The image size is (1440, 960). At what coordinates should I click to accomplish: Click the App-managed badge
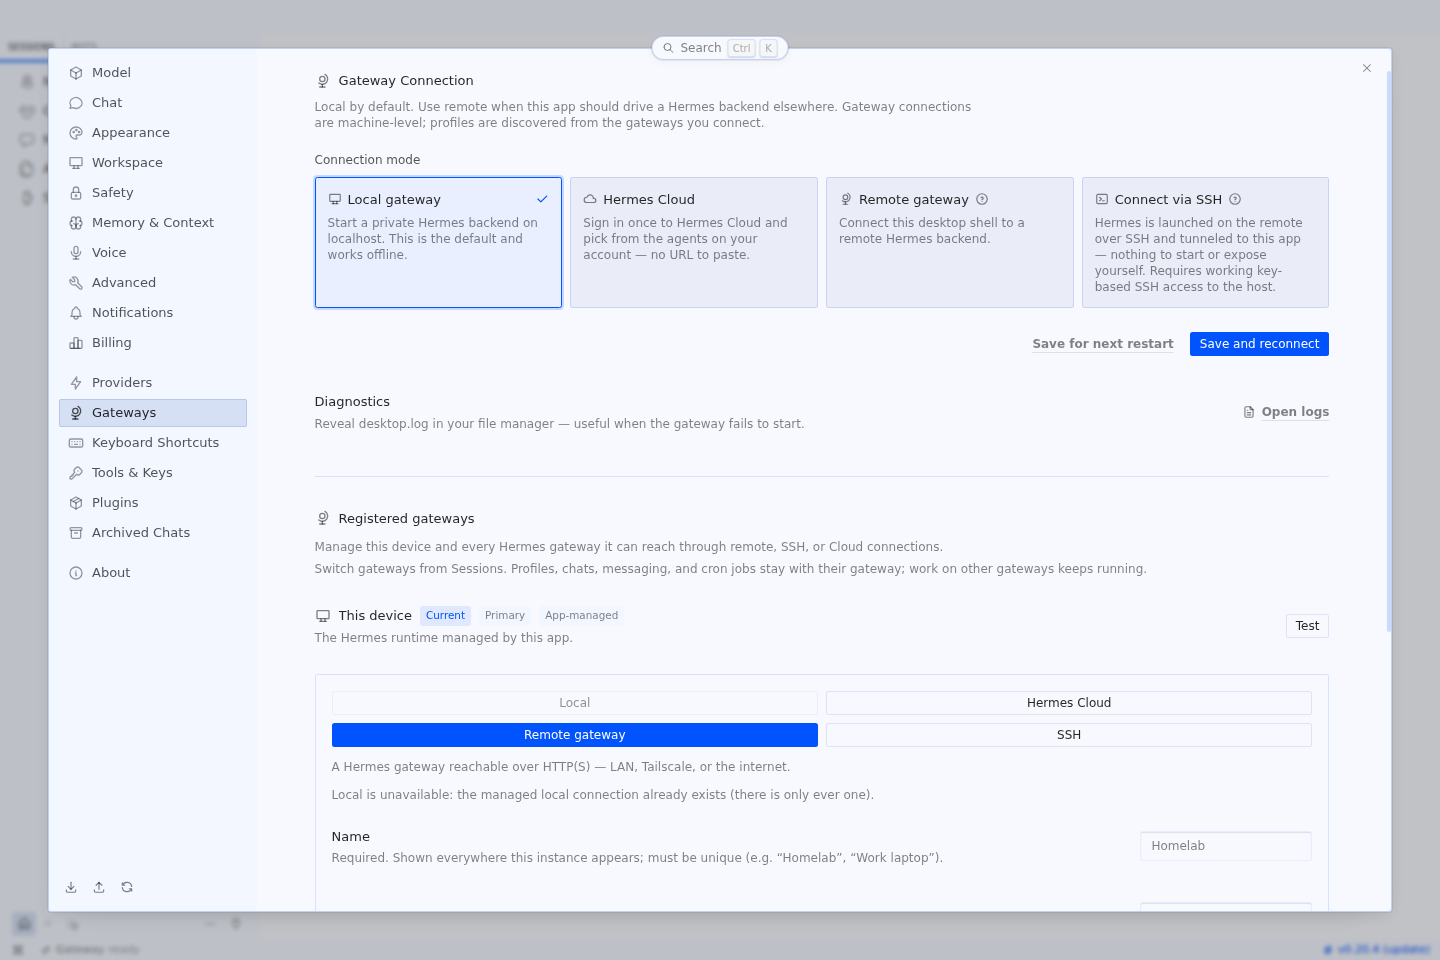581,616
